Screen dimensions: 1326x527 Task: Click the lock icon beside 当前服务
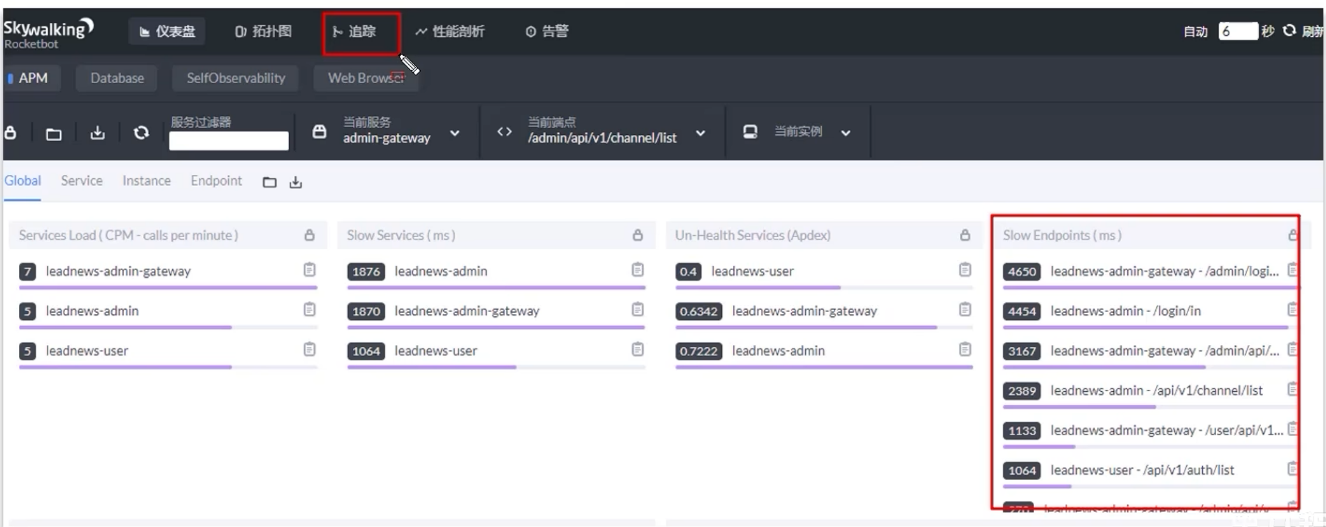click(320, 131)
